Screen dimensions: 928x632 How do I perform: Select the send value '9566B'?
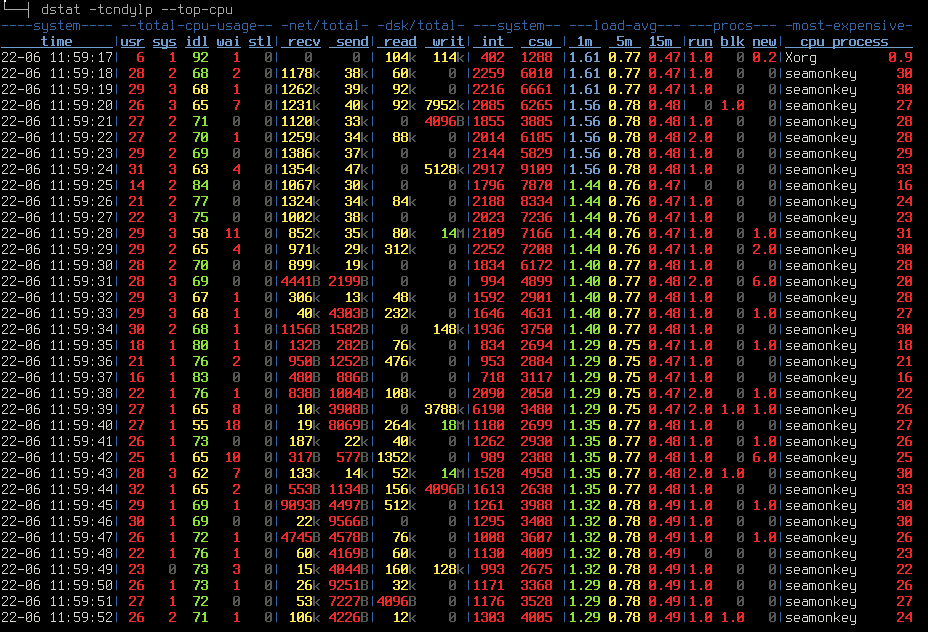pos(348,521)
